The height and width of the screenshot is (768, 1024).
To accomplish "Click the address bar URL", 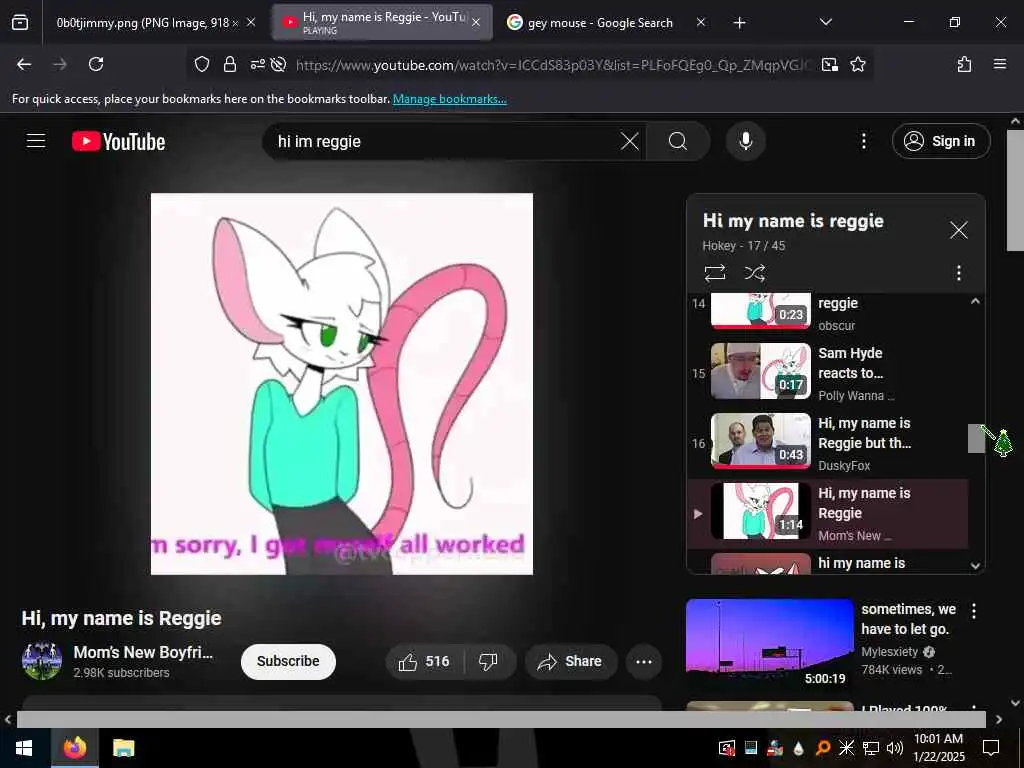I will (554, 65).
